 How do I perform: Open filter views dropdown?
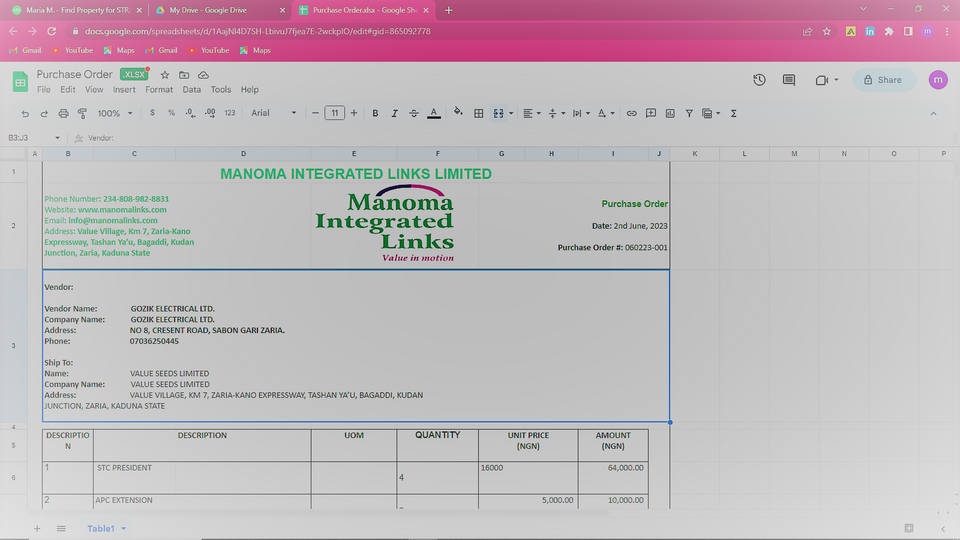coord(711,113)
